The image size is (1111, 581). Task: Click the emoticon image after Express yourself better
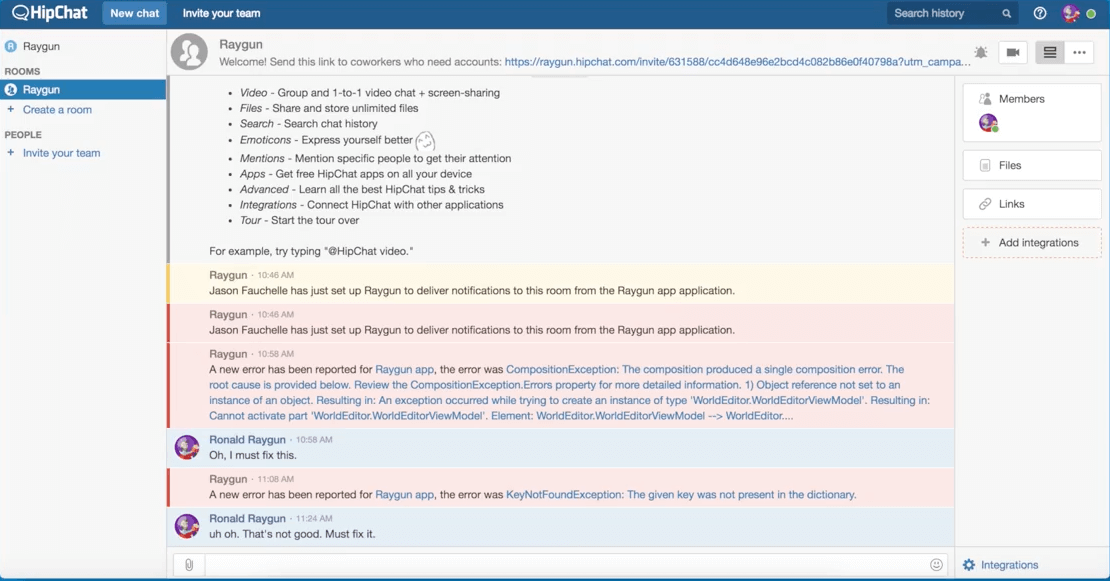point(425,141)
